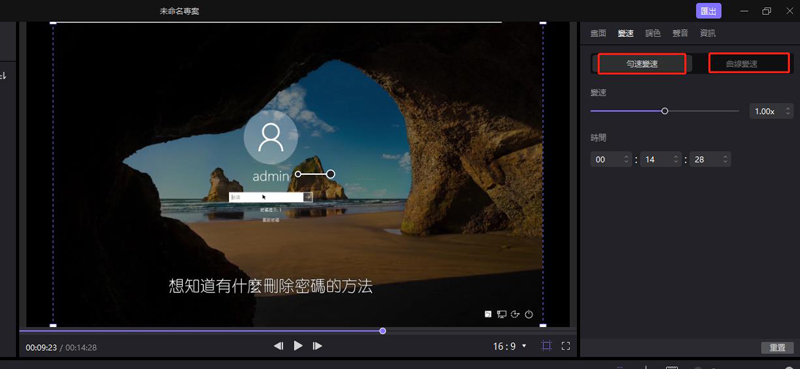The image size is (800, 369).
Task: Click the top-right crop frame handle
Action: pos(543,22)
